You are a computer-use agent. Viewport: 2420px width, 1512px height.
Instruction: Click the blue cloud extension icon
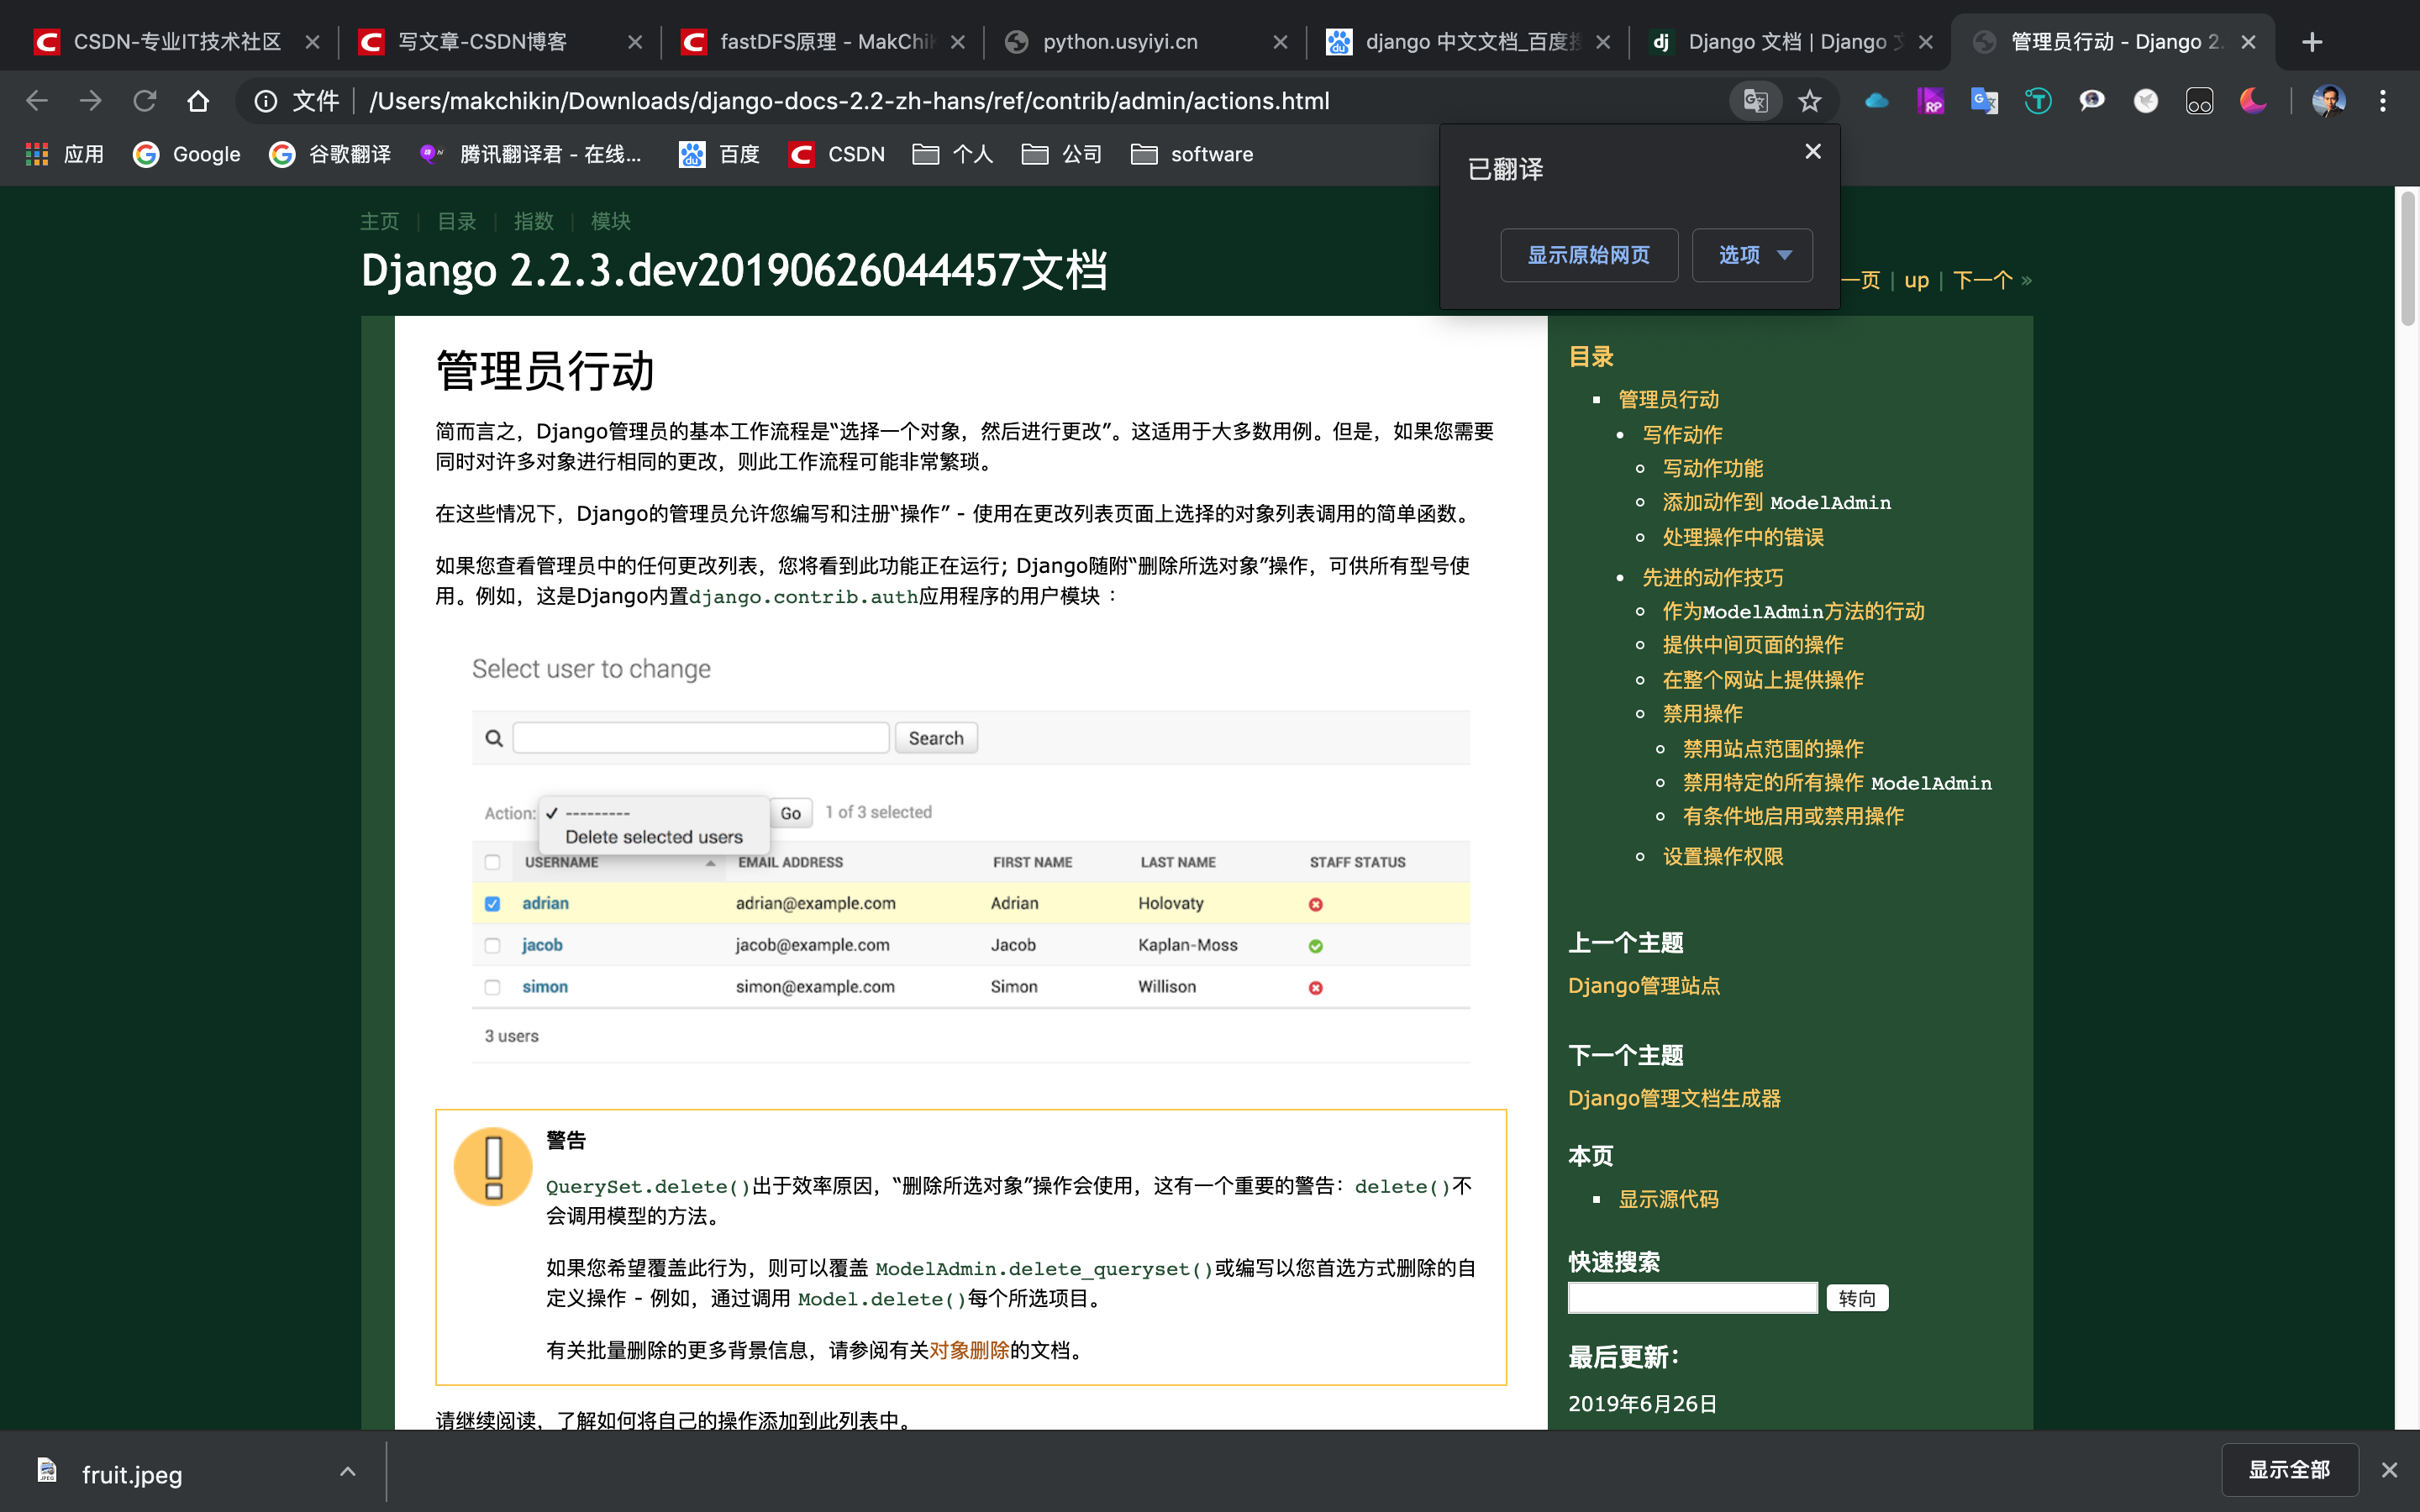[x=1876, y=101]
